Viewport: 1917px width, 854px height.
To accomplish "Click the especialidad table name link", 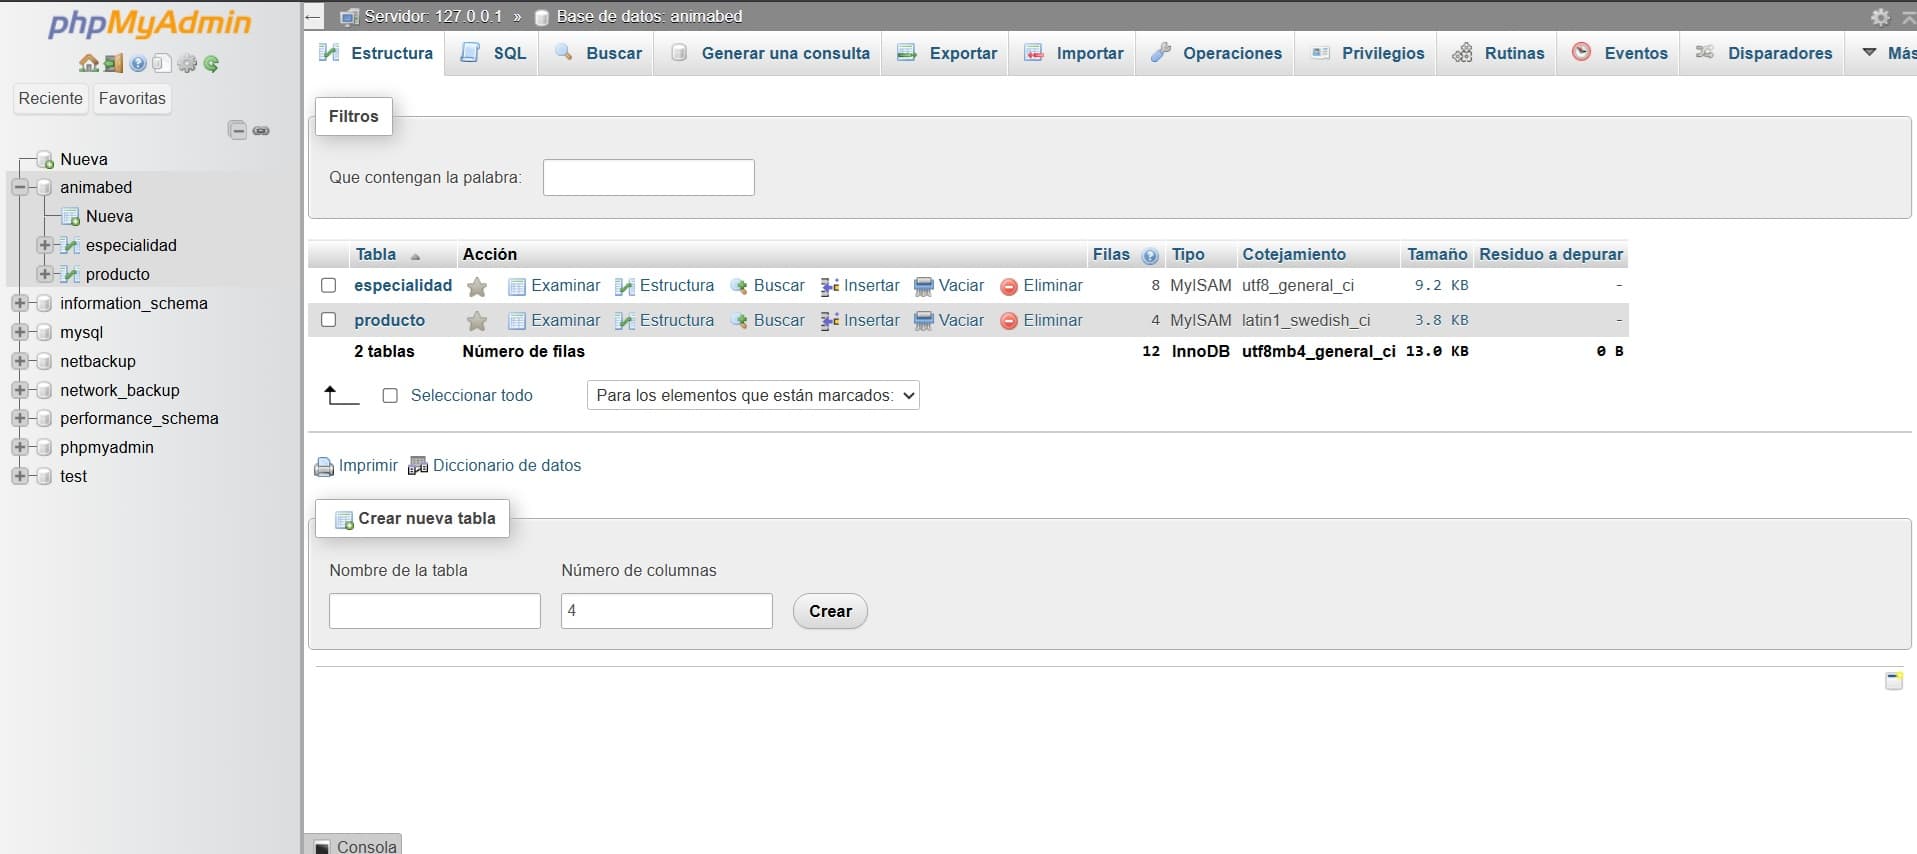I will click(x=403, y=286).
